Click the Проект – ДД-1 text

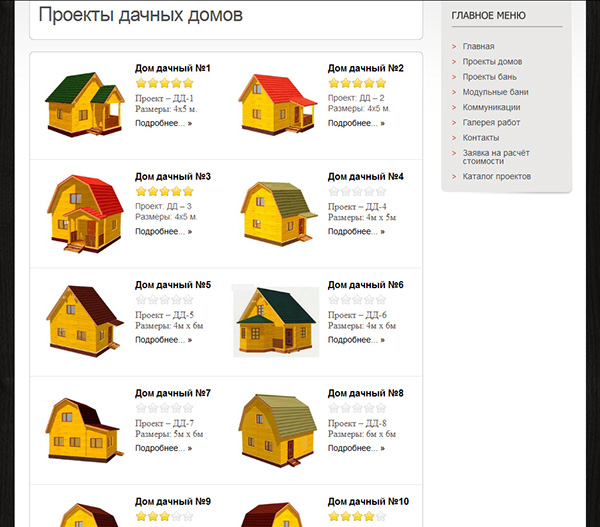pos(165,98)
